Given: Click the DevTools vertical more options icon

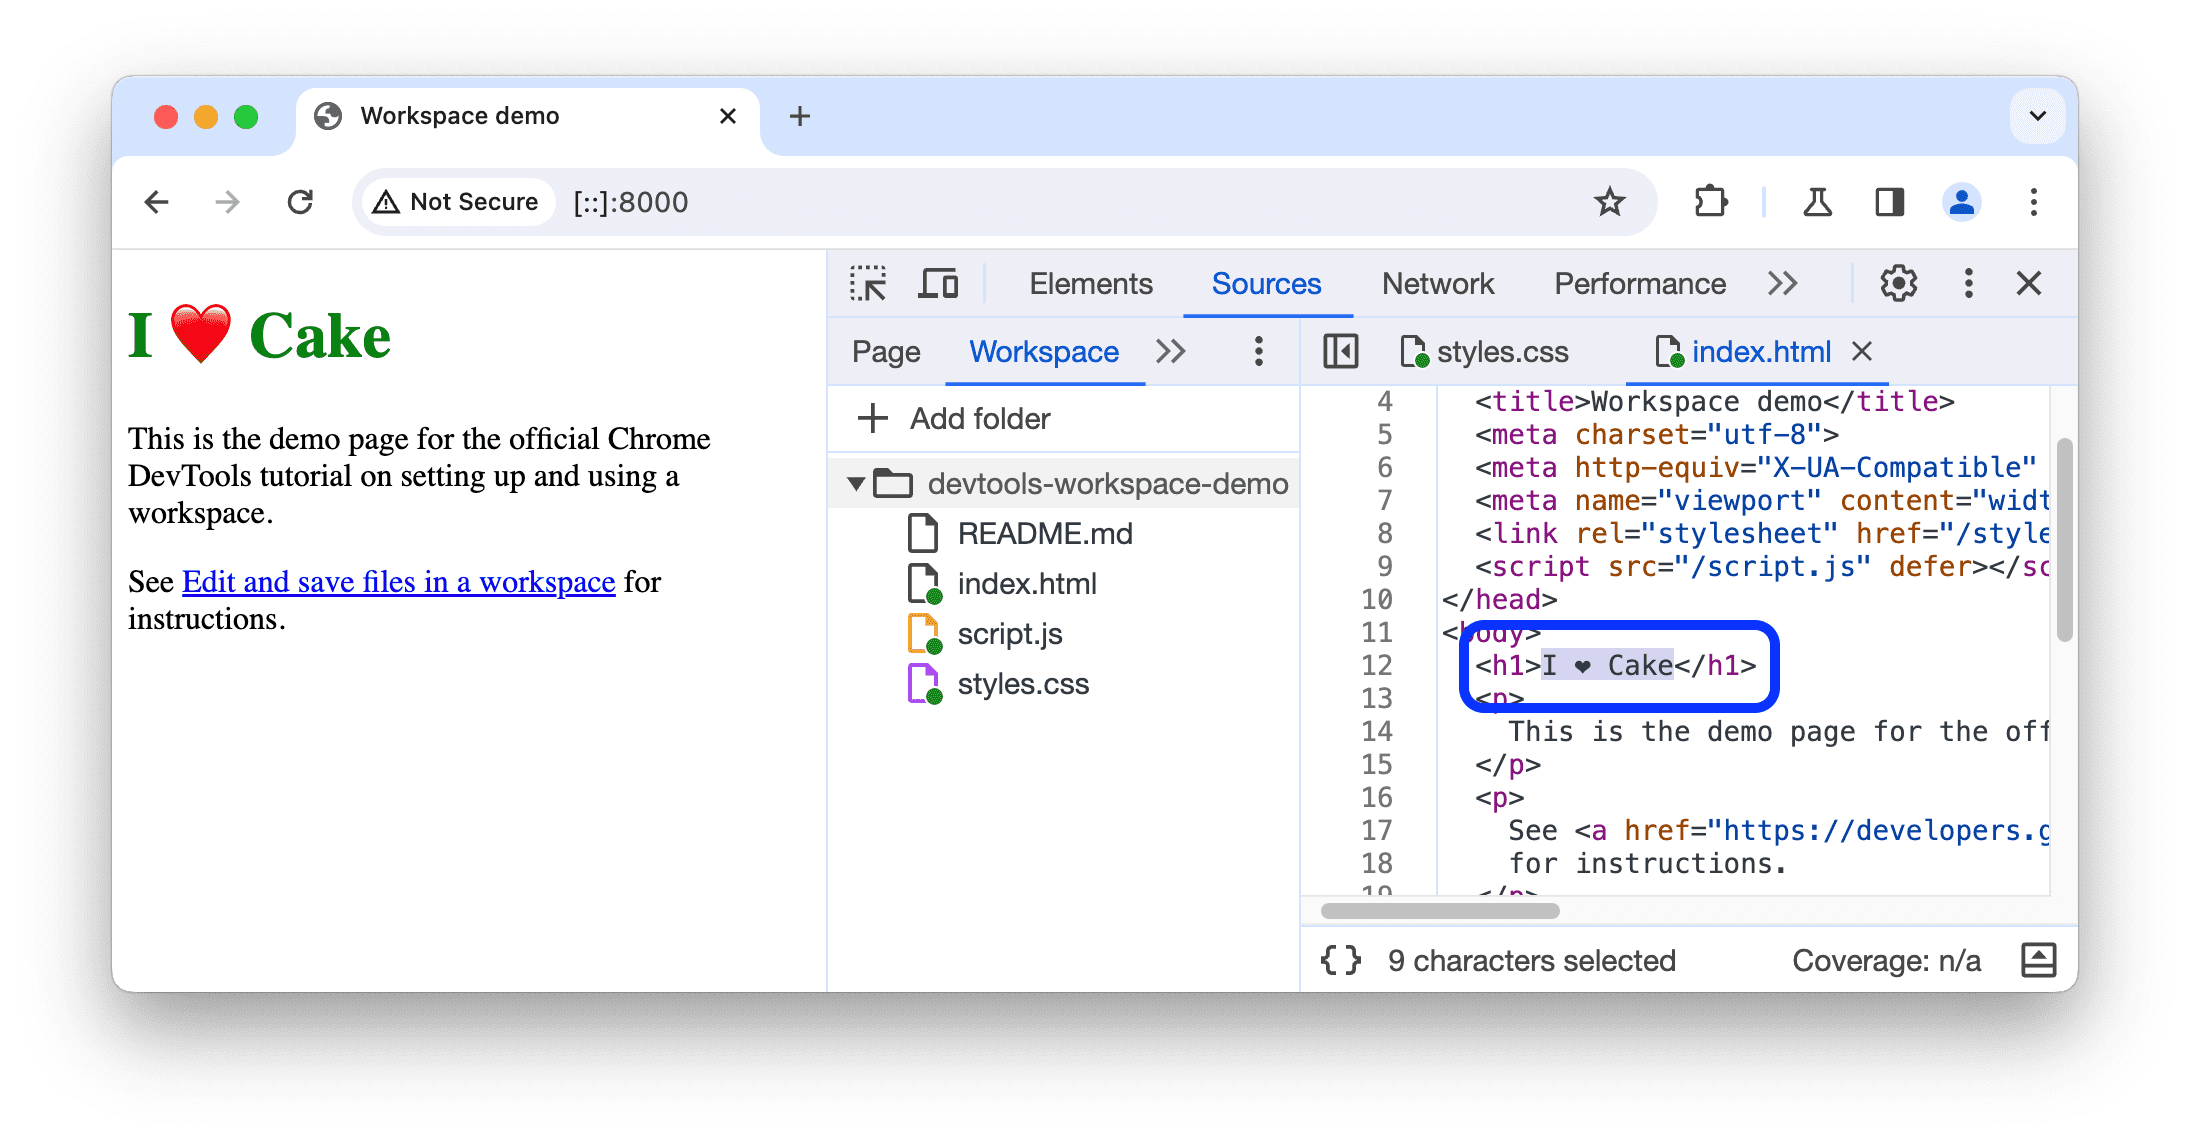Looking at the screenshot, I should pyautogui.click(x=1963, y=284).
